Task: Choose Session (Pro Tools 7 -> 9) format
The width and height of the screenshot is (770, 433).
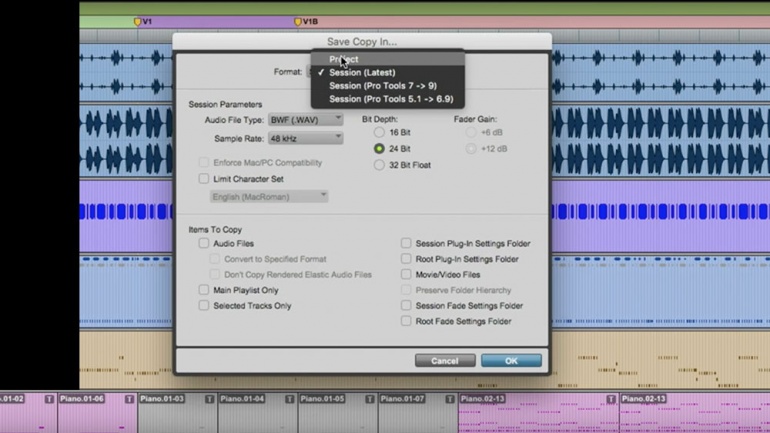Action: pos(382,86)
